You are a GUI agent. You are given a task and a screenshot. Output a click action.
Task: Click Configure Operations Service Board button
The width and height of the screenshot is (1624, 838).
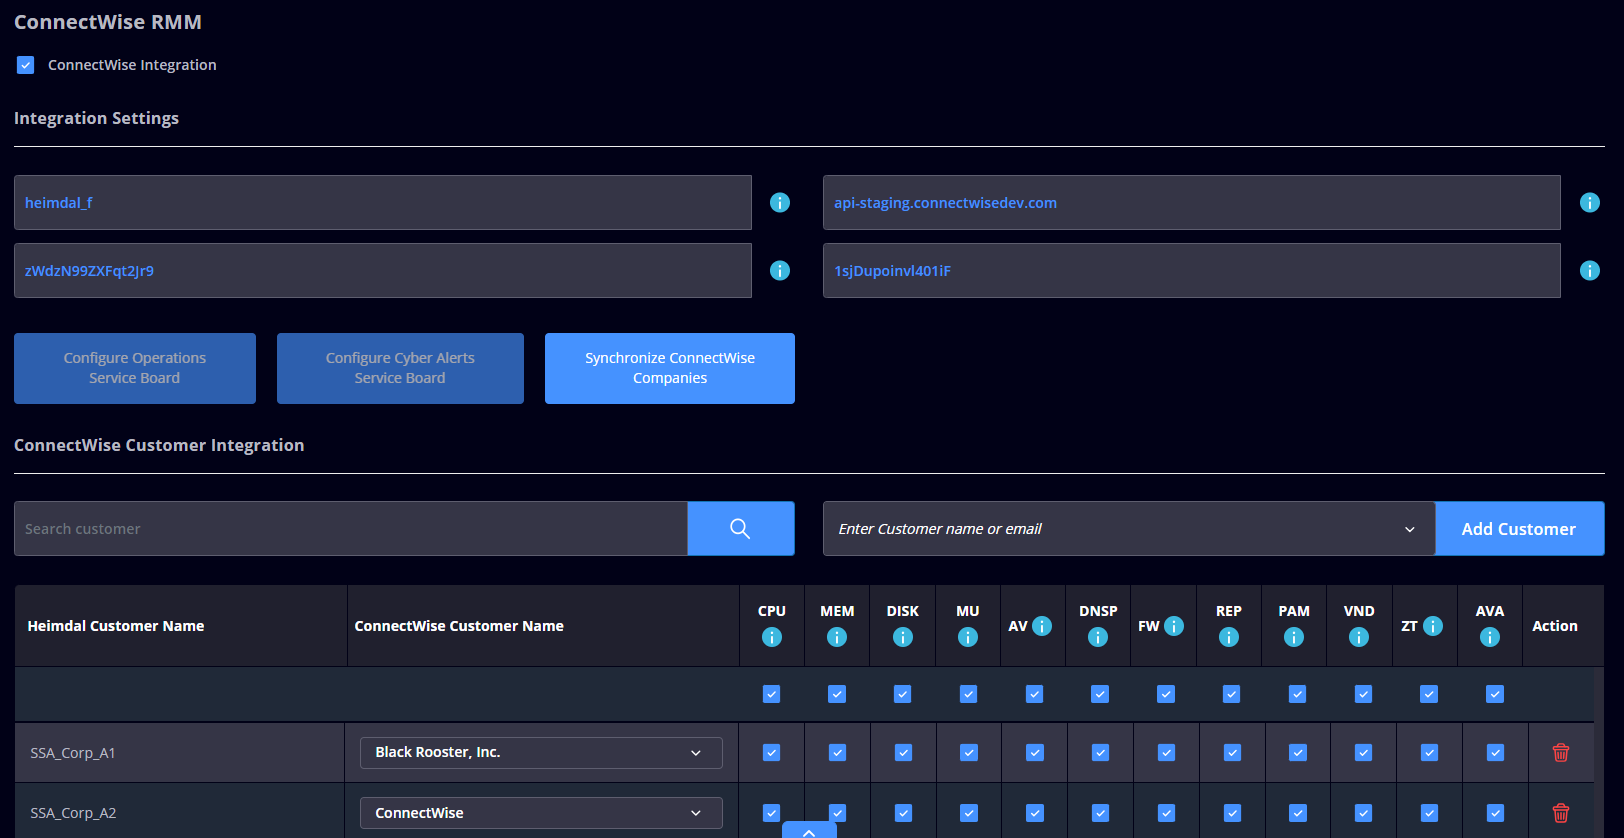(135, 368)
